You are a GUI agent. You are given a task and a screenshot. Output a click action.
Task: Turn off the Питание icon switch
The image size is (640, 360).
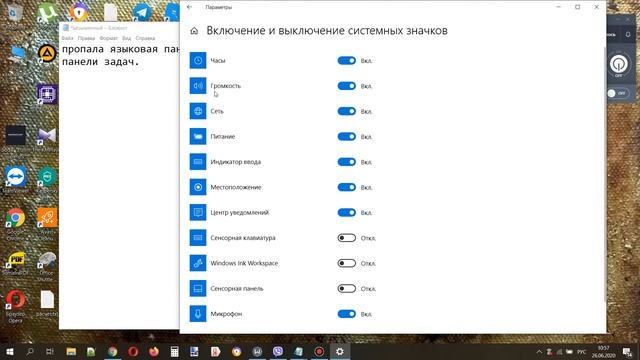pos(347,136)
